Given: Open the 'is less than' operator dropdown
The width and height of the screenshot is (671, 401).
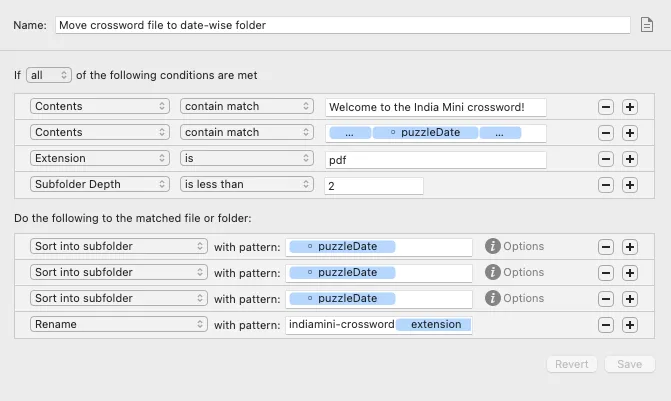Looking at the screenshot, I should click(x=246, y=184).
